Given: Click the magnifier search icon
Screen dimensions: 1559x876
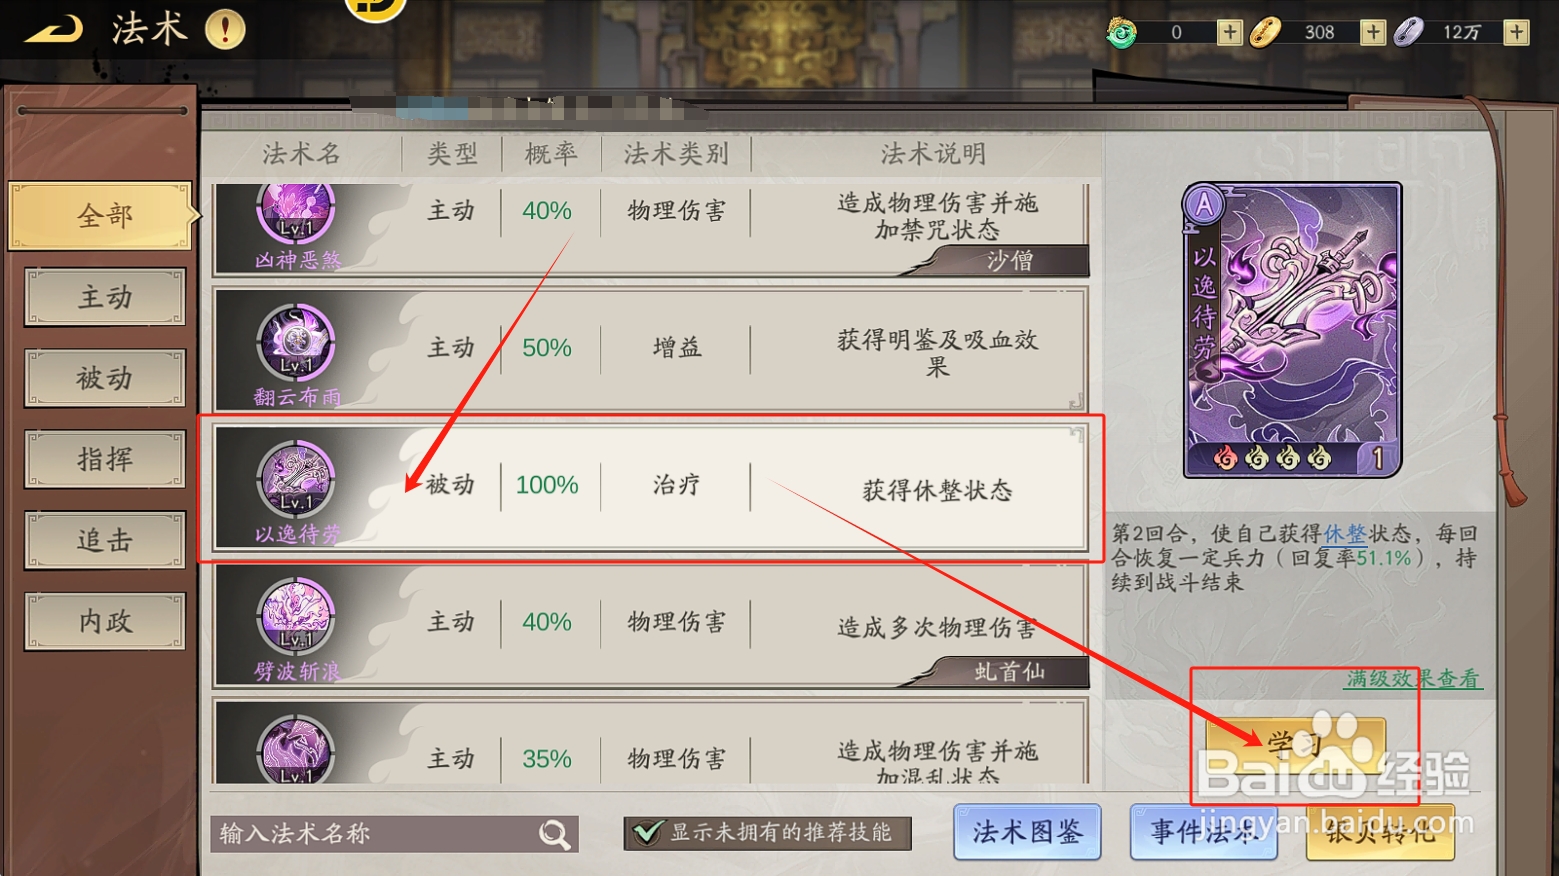Looking at the screenshot, I should 554,833.
